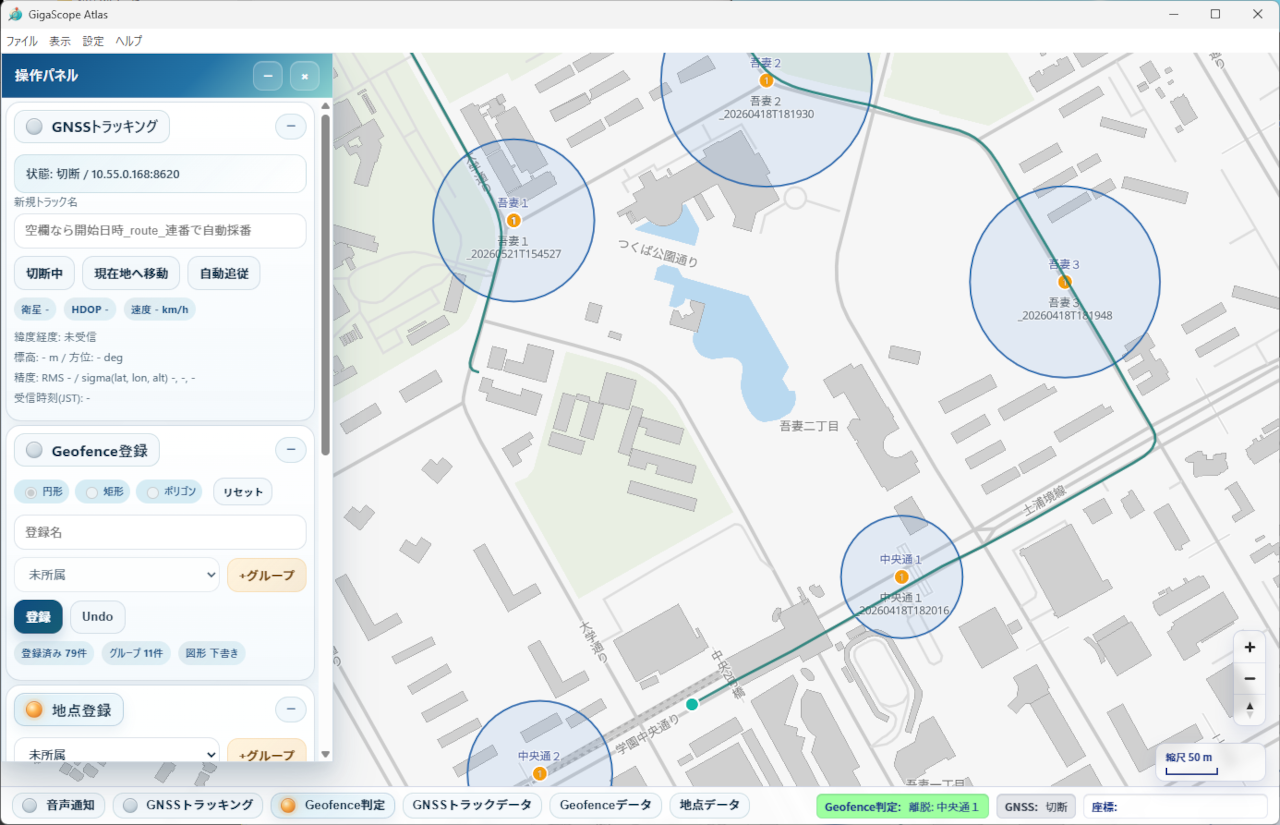Screen dimensions: 1280x825
Task: Click the Geofence判定 離脱 status indicator
Action: tap(903, 806)
